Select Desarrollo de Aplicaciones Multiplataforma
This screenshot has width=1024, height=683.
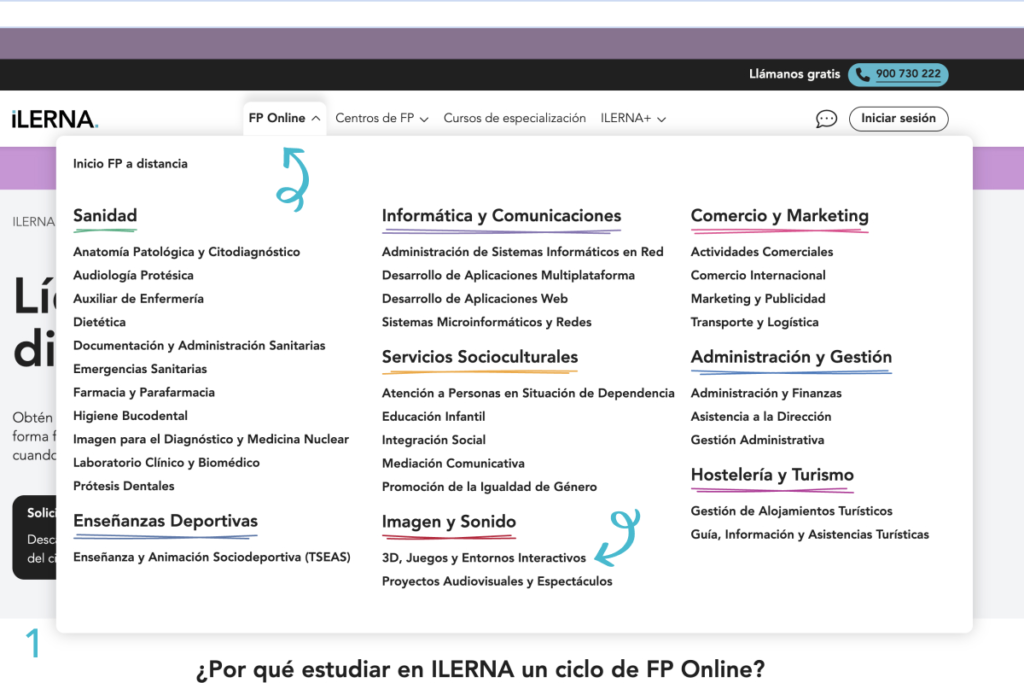[508, 275]
